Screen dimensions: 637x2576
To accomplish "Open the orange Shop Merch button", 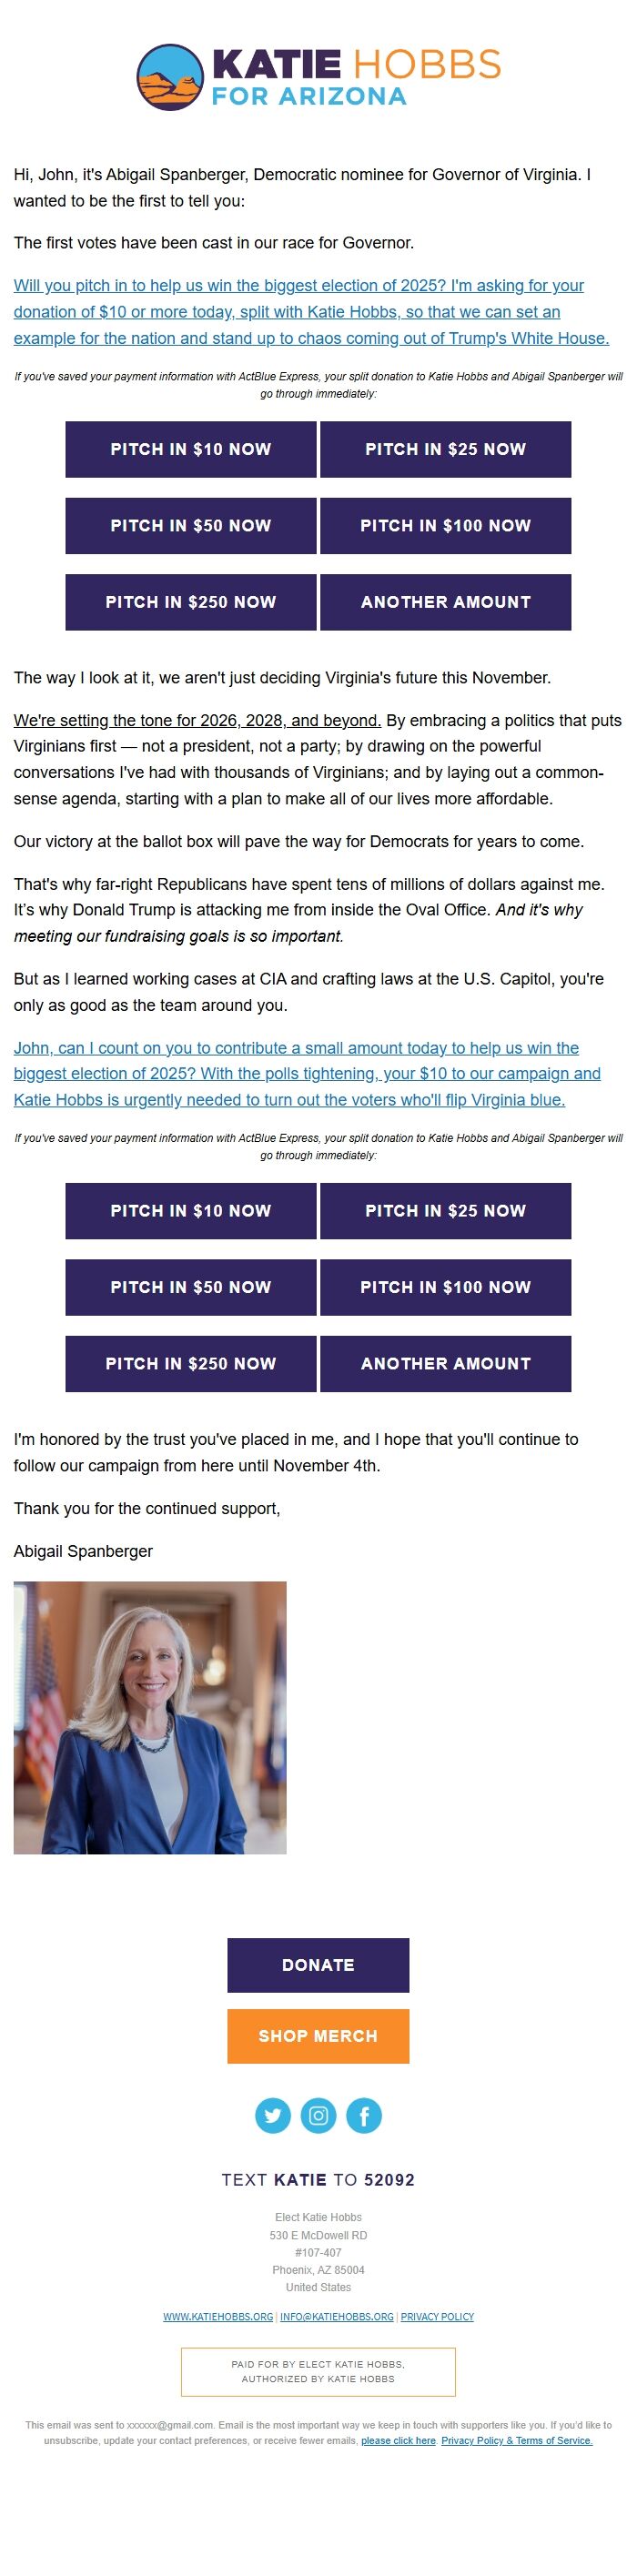I will (x=318, y=2035).
